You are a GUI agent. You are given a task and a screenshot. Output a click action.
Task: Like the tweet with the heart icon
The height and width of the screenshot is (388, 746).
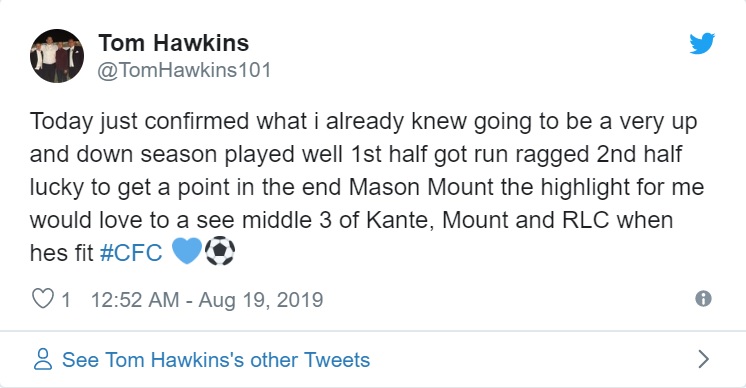[x=43, y=299]
